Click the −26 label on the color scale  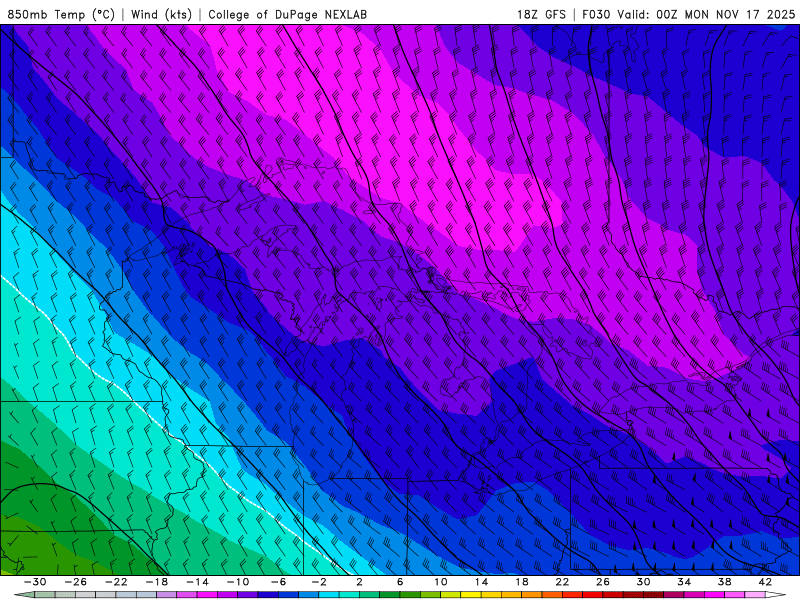(76, 582)
